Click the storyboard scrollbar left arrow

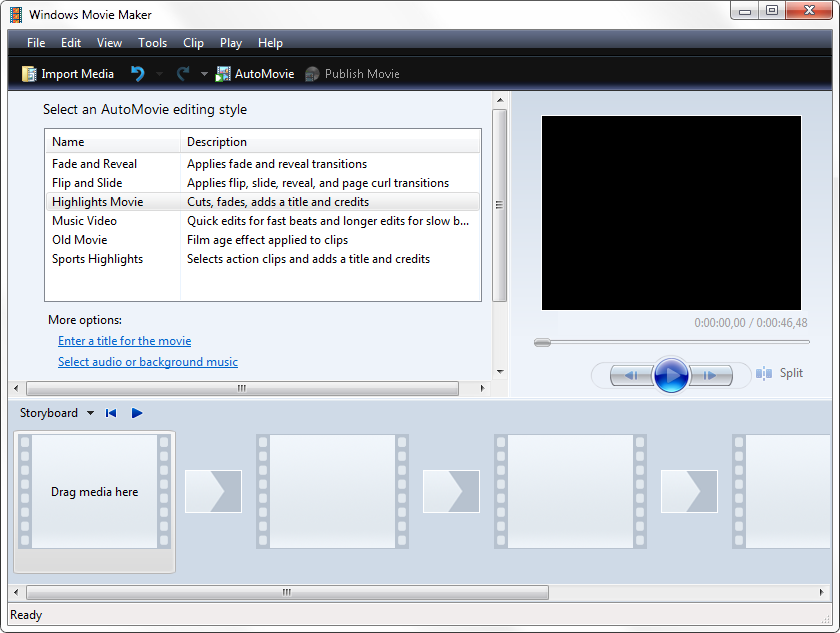pyautogui.click(x=16, y=592)
